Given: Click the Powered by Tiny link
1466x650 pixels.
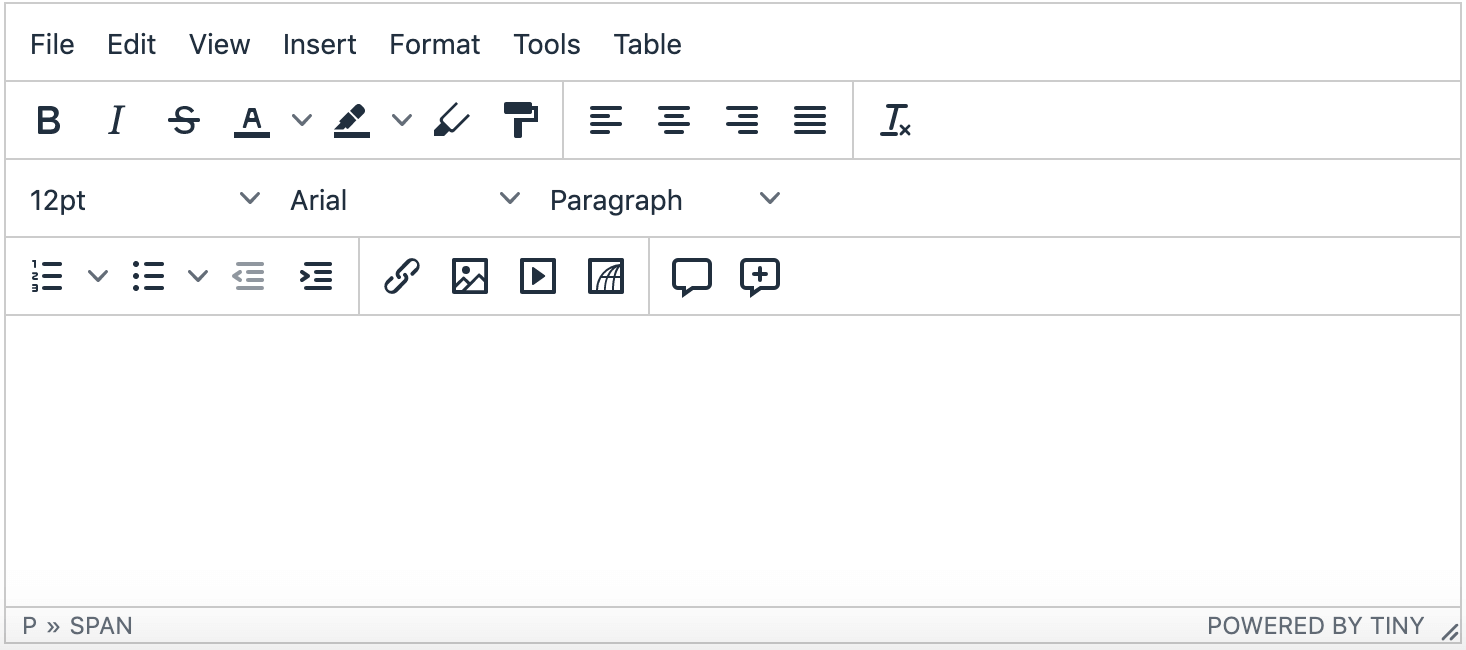Looking at the screenshot, I should (1316, 625).
